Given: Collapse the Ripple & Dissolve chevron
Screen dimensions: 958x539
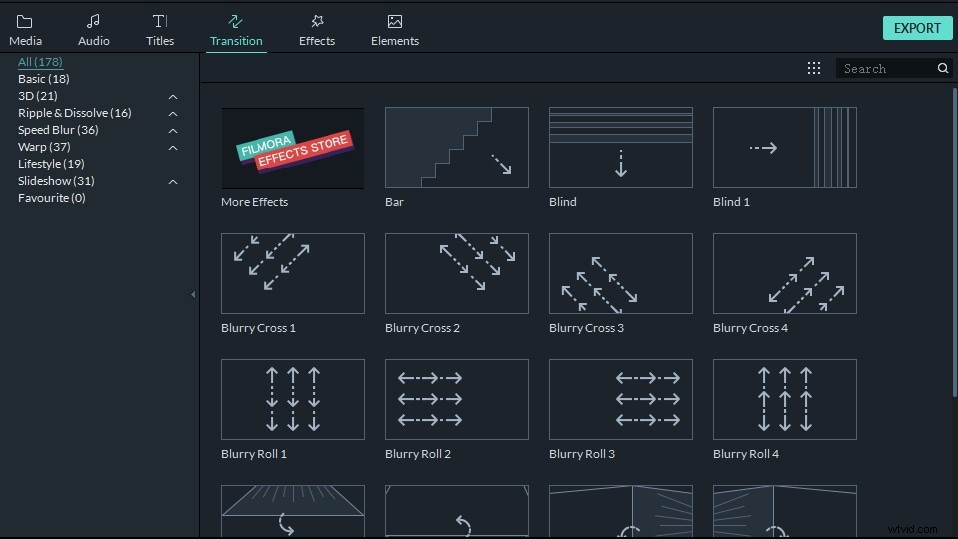Looking at the screenshot, I should click(173, 114).
